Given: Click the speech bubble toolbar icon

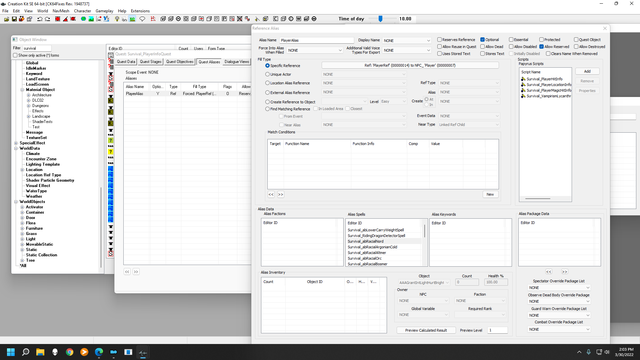Looking at the screenshot, I should 142,19.
